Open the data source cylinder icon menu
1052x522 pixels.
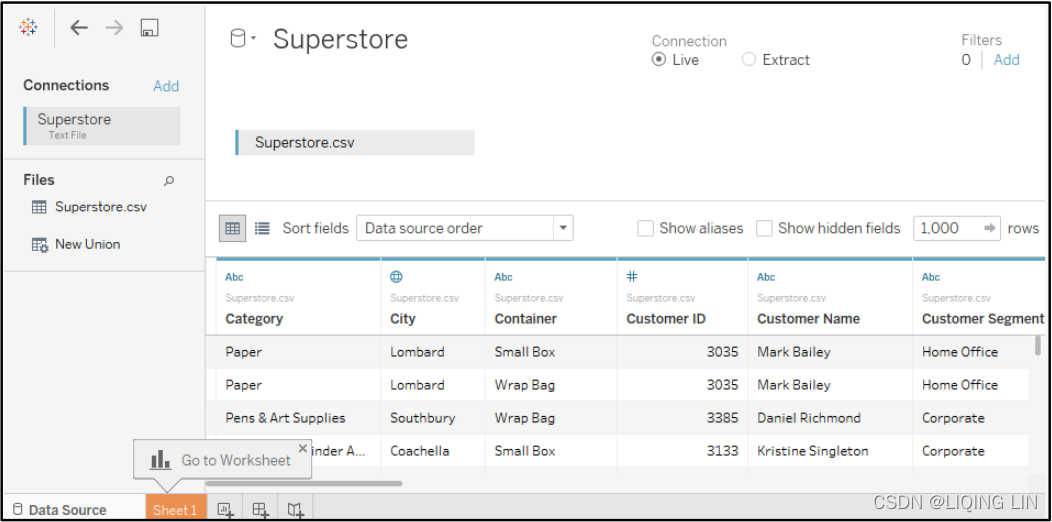243,39
